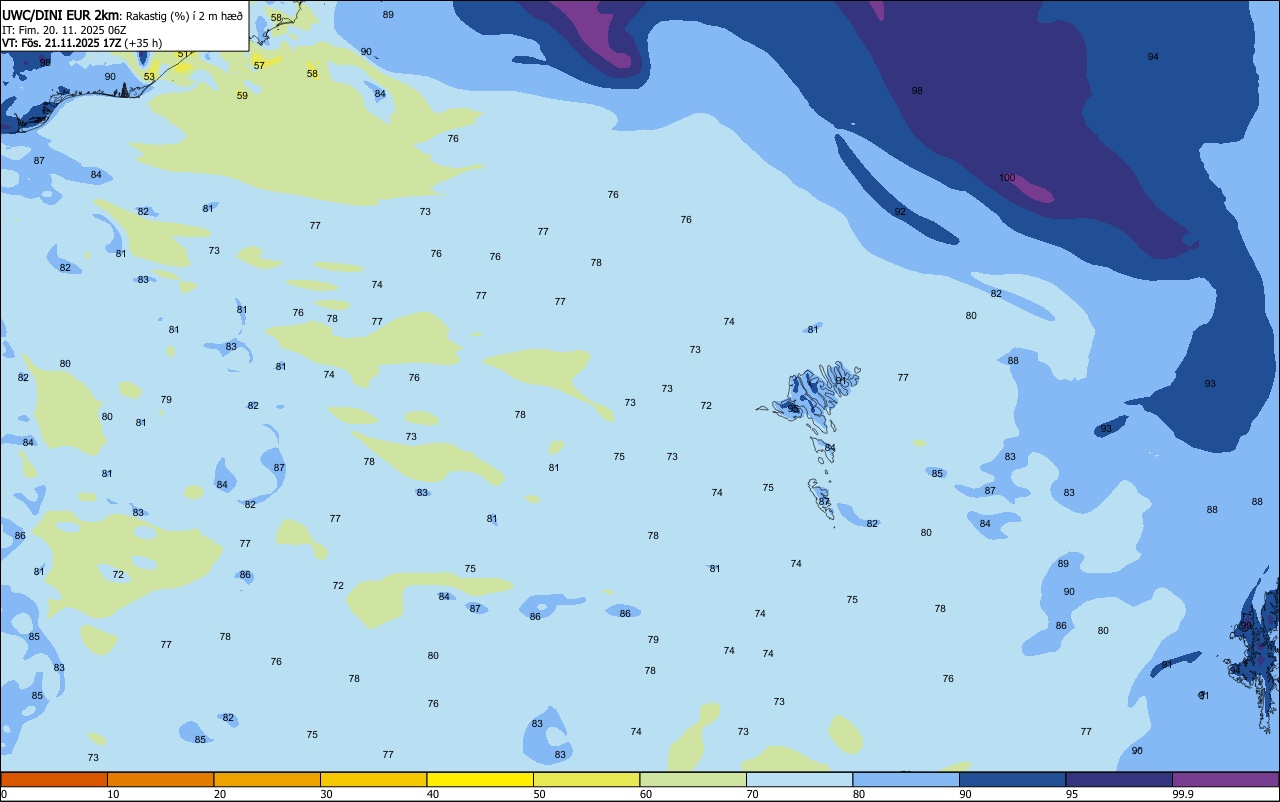Click the '40' legend tick label
The width and height of the screenshot is (1280, 802).
pyautogui.click(x=433, y=794)
